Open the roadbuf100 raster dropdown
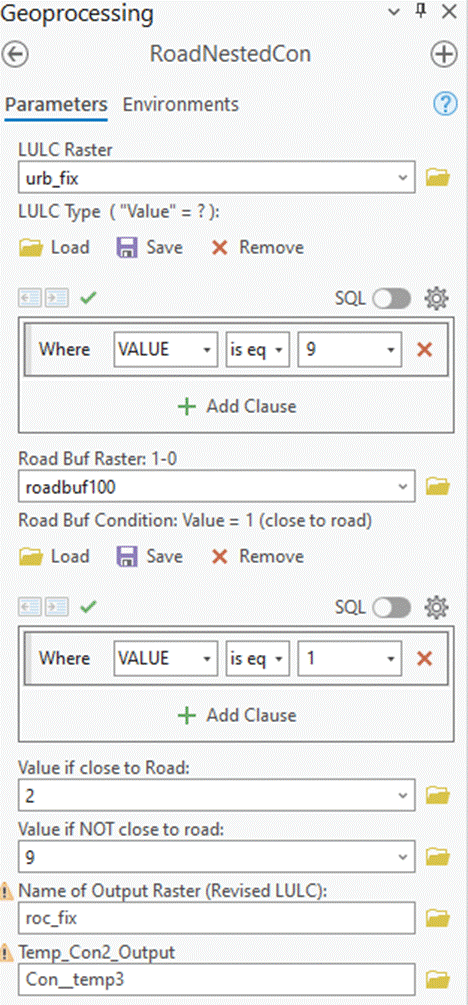The image size is (468, 1005). 403,486
